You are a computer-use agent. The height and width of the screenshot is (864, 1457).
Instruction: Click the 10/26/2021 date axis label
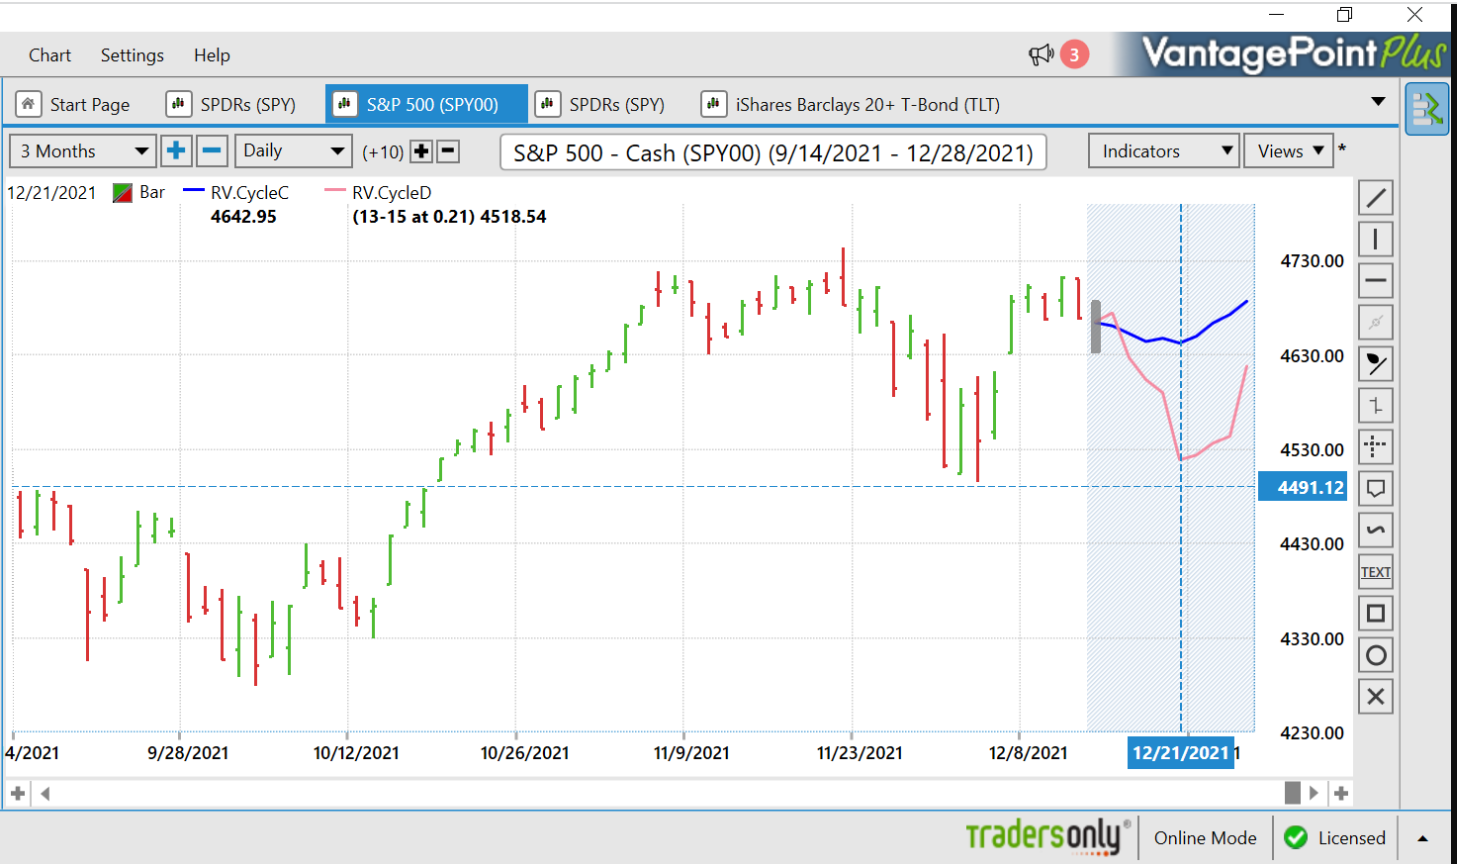(524, 753)
